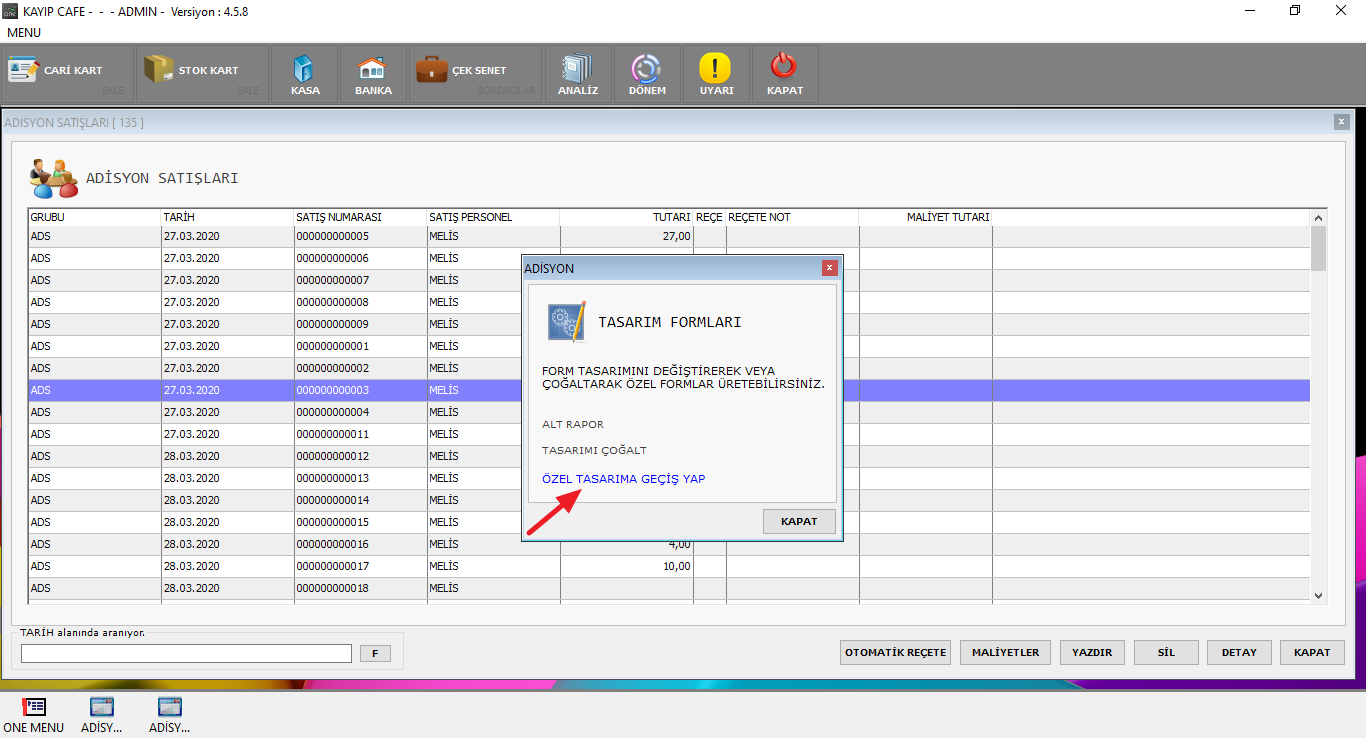Click the Otomatik Reçete button
This screenshot has height=738, width=1366.
point(895,652)
